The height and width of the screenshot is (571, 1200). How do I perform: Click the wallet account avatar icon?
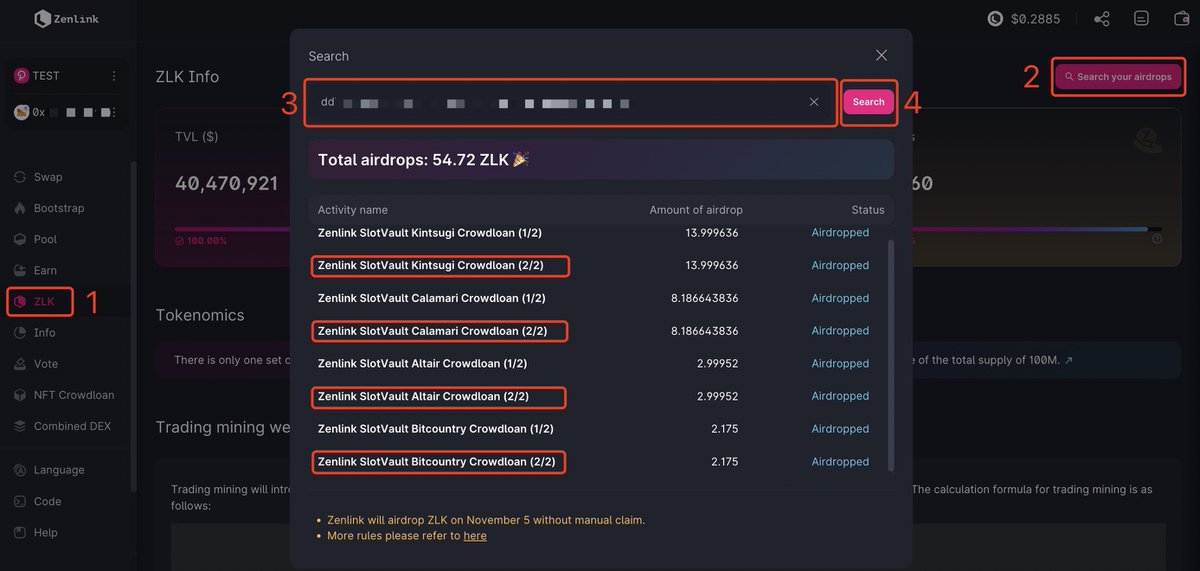(21, 112)
